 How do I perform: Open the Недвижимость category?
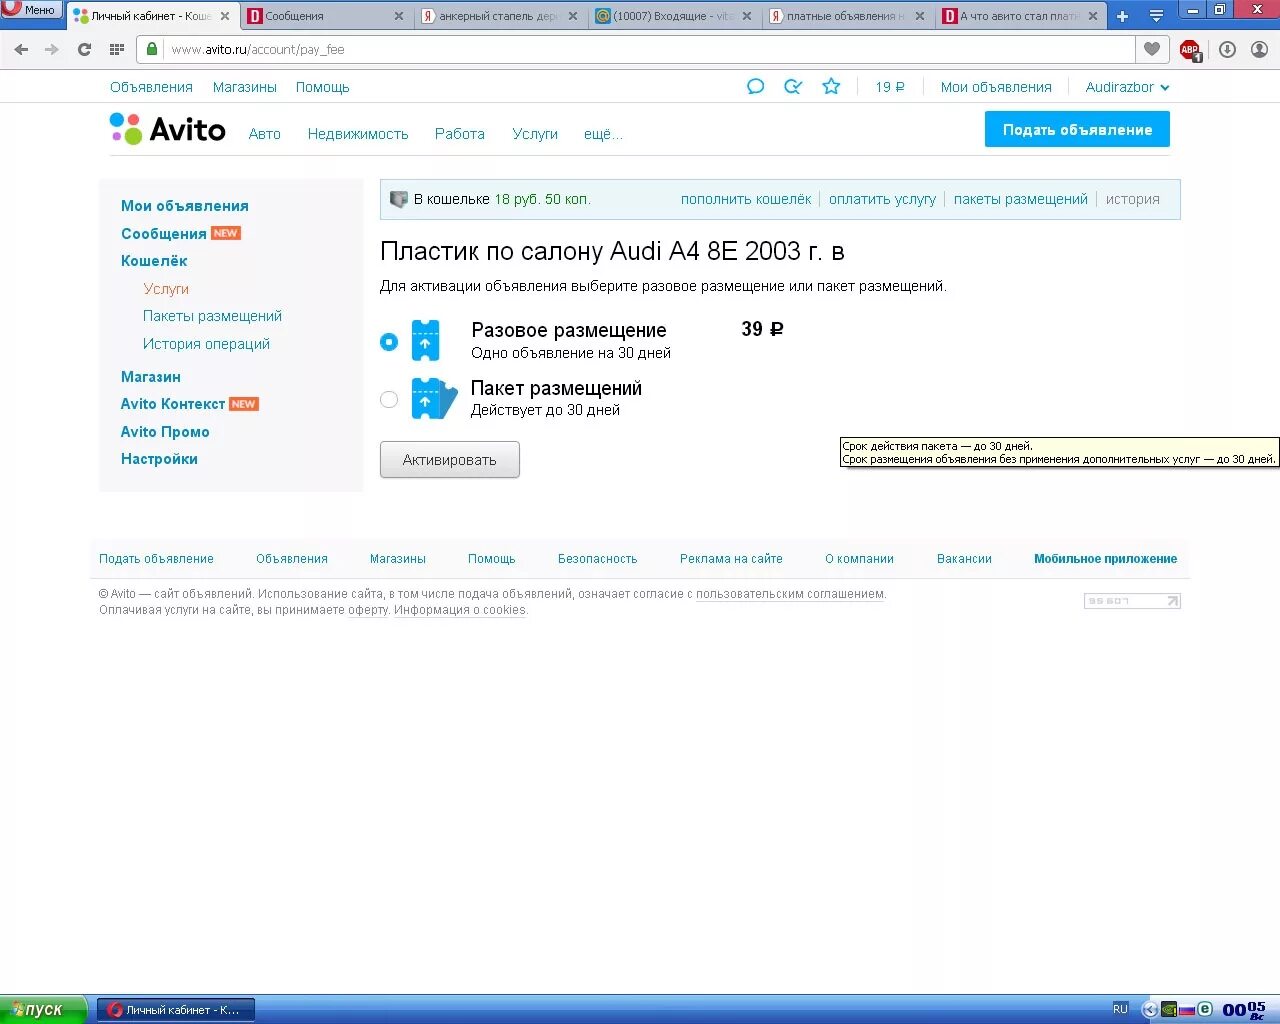358,134
